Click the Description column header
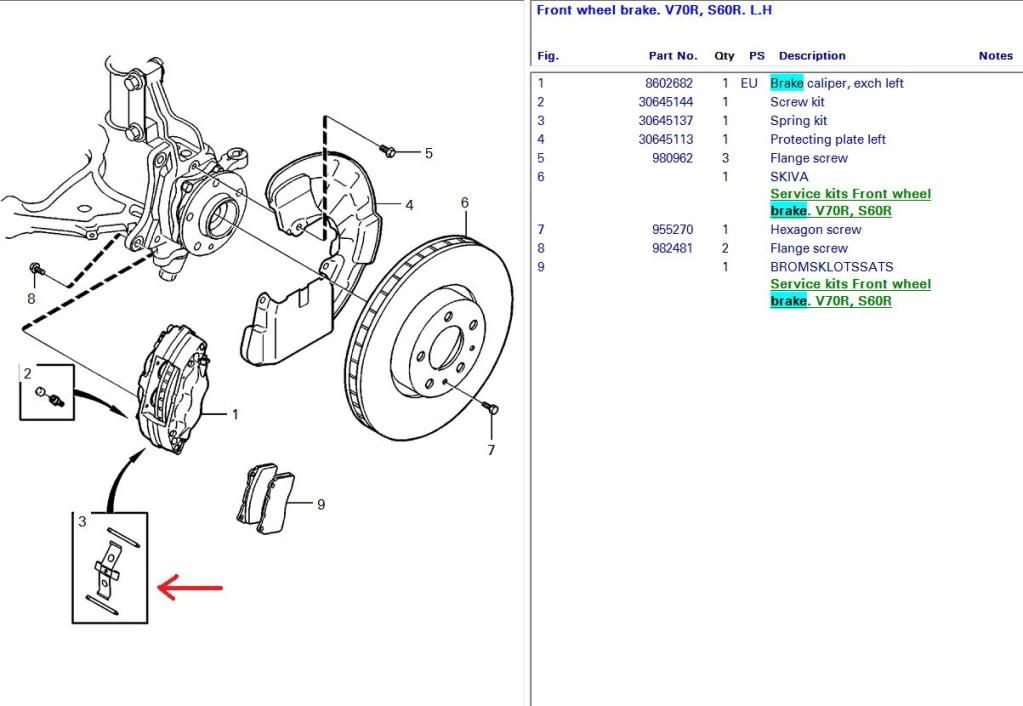This screenshot has height=706, width=1023. (x=811, y=56)
